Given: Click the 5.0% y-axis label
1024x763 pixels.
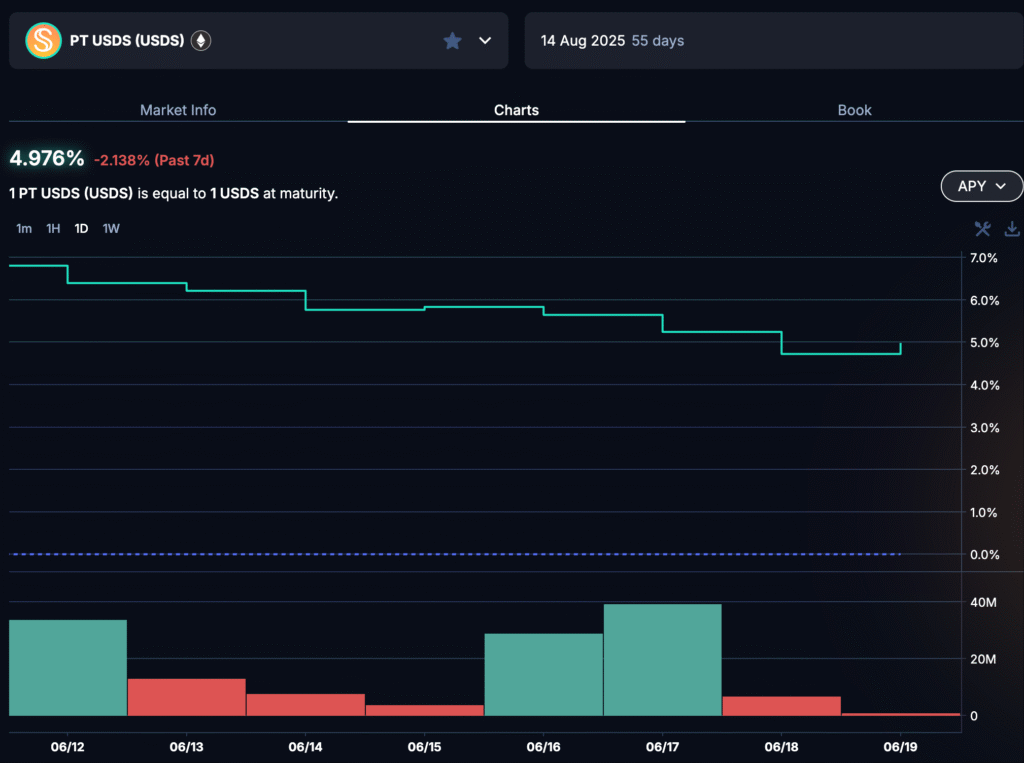Looking at the screenshot, I should point(984,342).
